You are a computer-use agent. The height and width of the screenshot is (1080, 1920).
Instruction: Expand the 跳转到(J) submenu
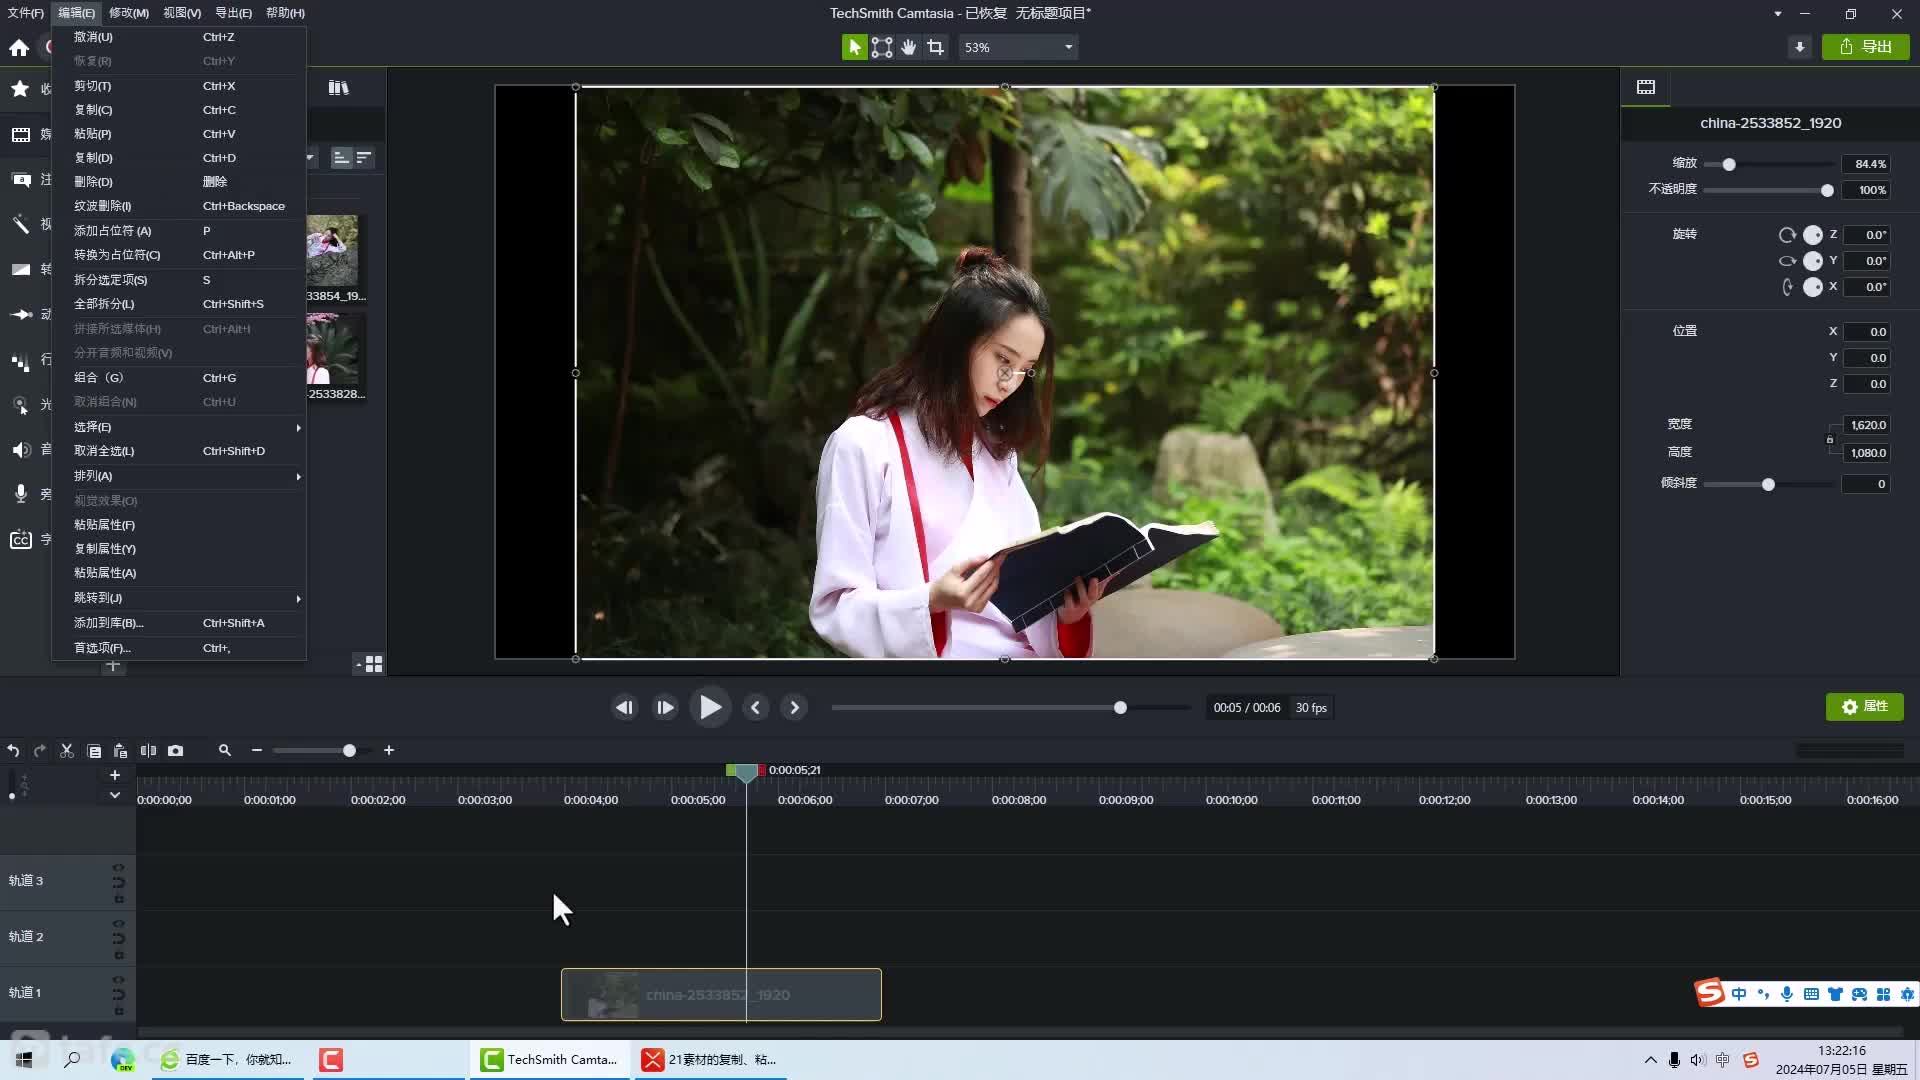click(x=179, y=598)
